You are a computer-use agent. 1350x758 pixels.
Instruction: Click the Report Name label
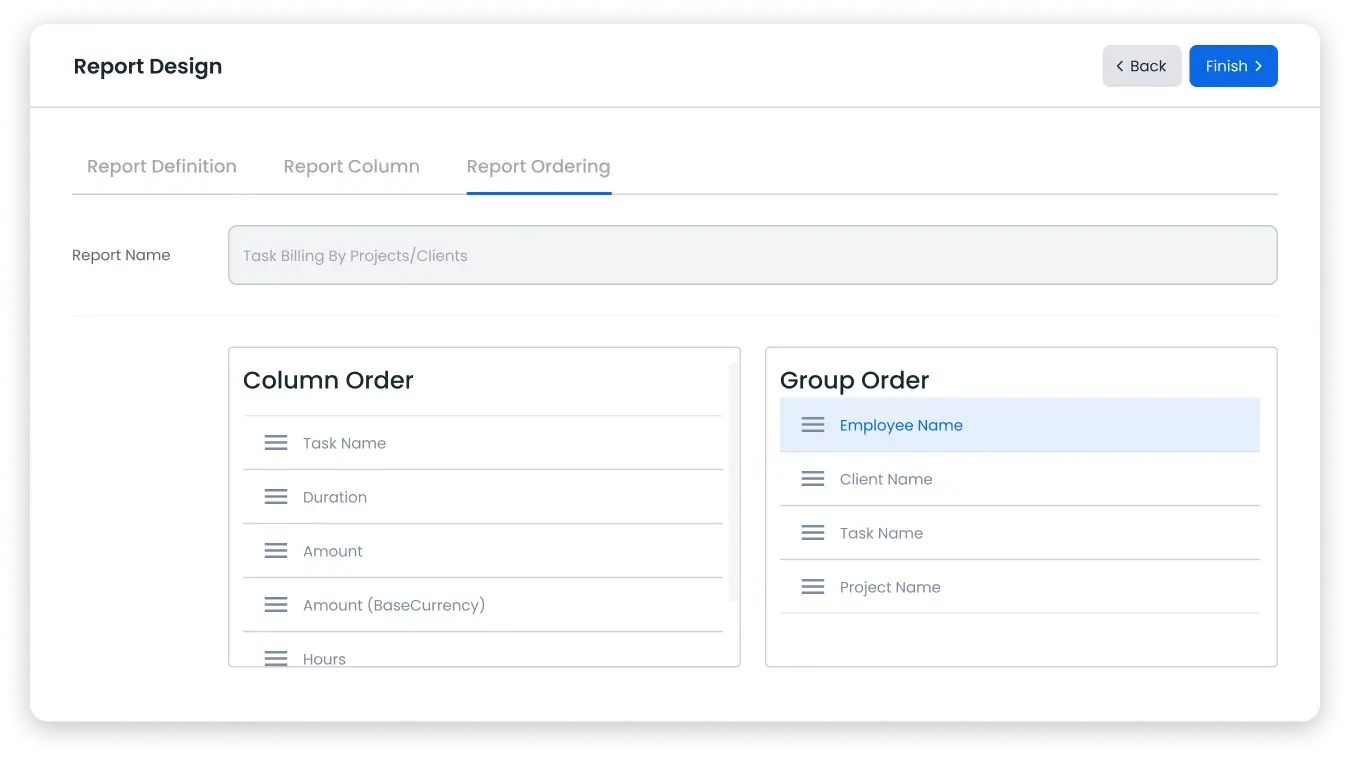tap(121, 255)
